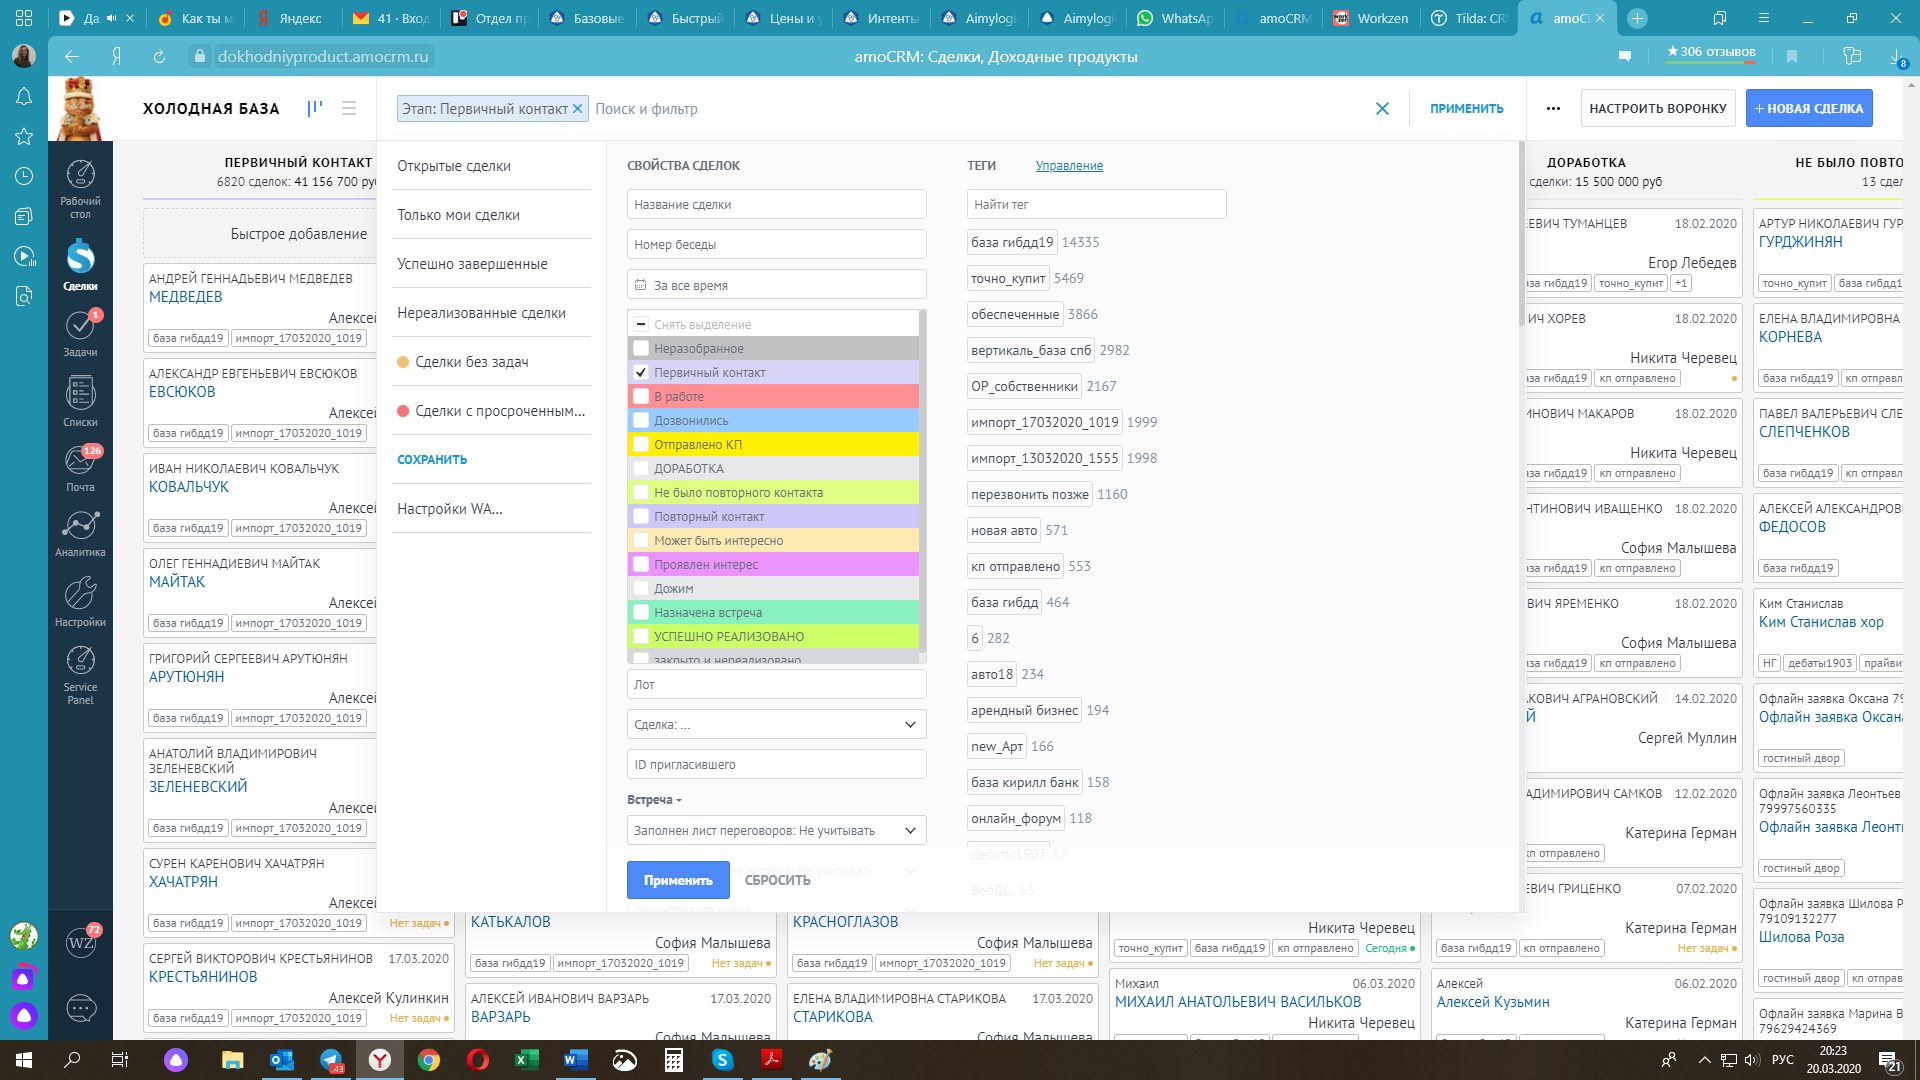The image size is (1920, 1080).
Task: Expand the Заполнен лист переговоров dropdown
Action: click(910, 829)
